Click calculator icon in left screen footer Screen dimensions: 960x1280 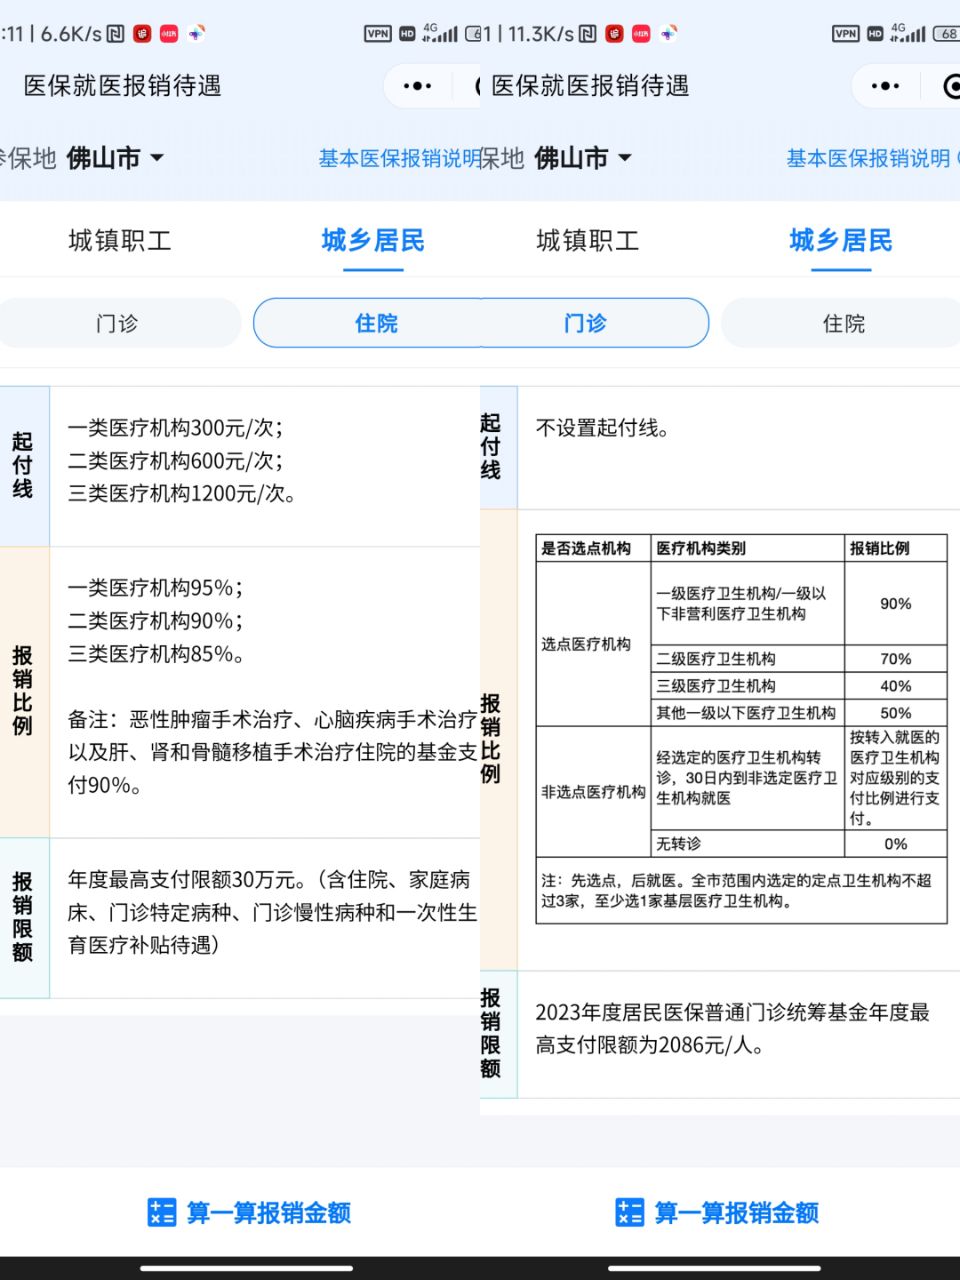point(161,1212)
